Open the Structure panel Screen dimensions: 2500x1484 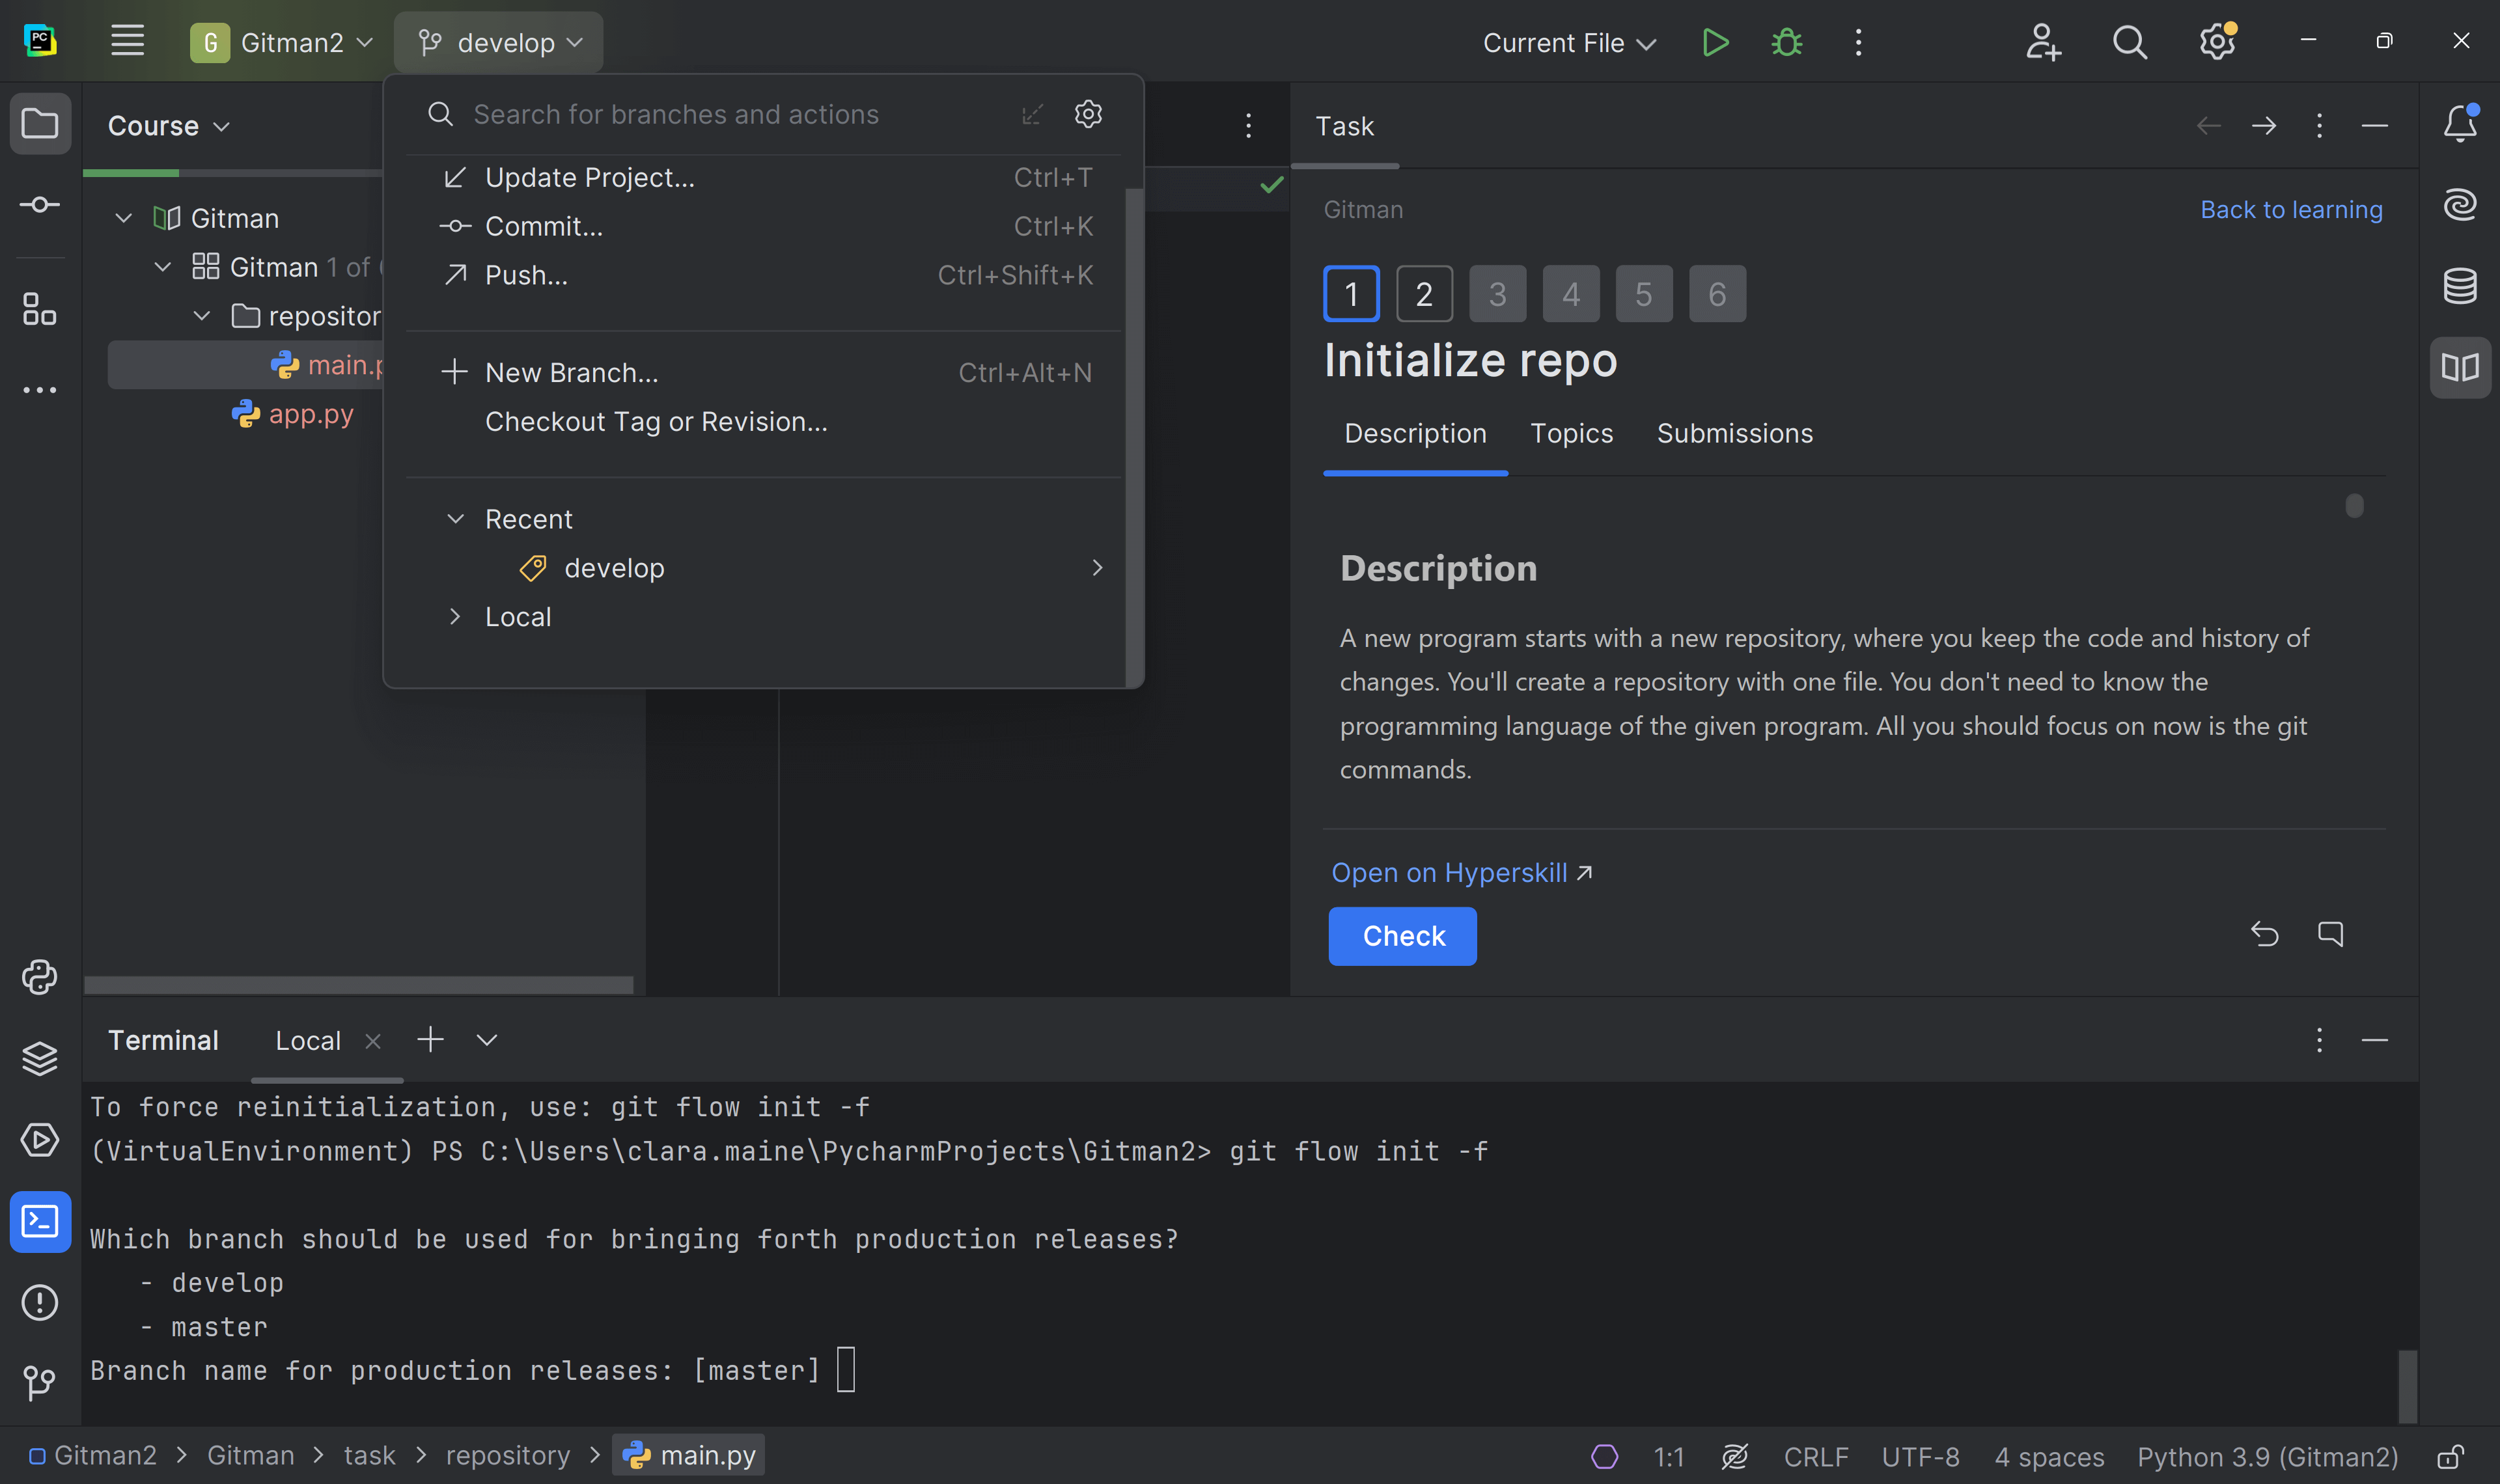tap(40, 310)
